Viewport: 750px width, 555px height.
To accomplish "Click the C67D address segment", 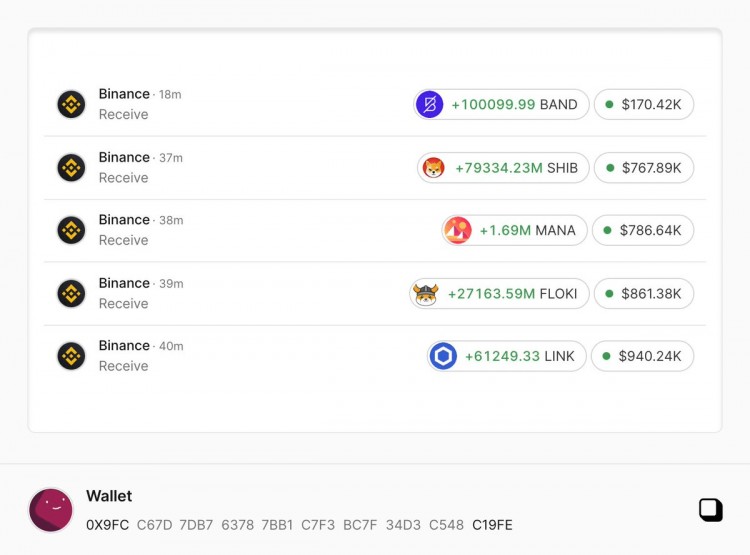I will click(154, 525).
